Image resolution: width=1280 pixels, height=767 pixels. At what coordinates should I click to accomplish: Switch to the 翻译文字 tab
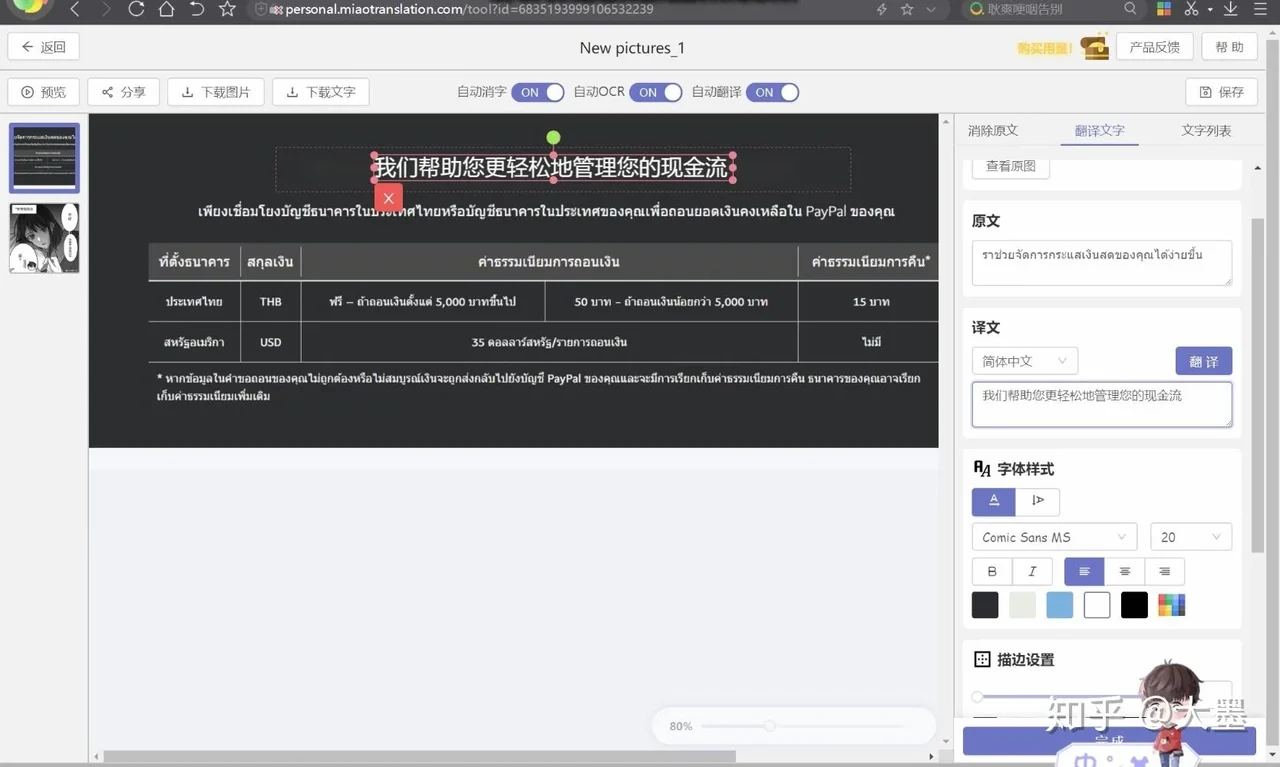pos(1100,131)
